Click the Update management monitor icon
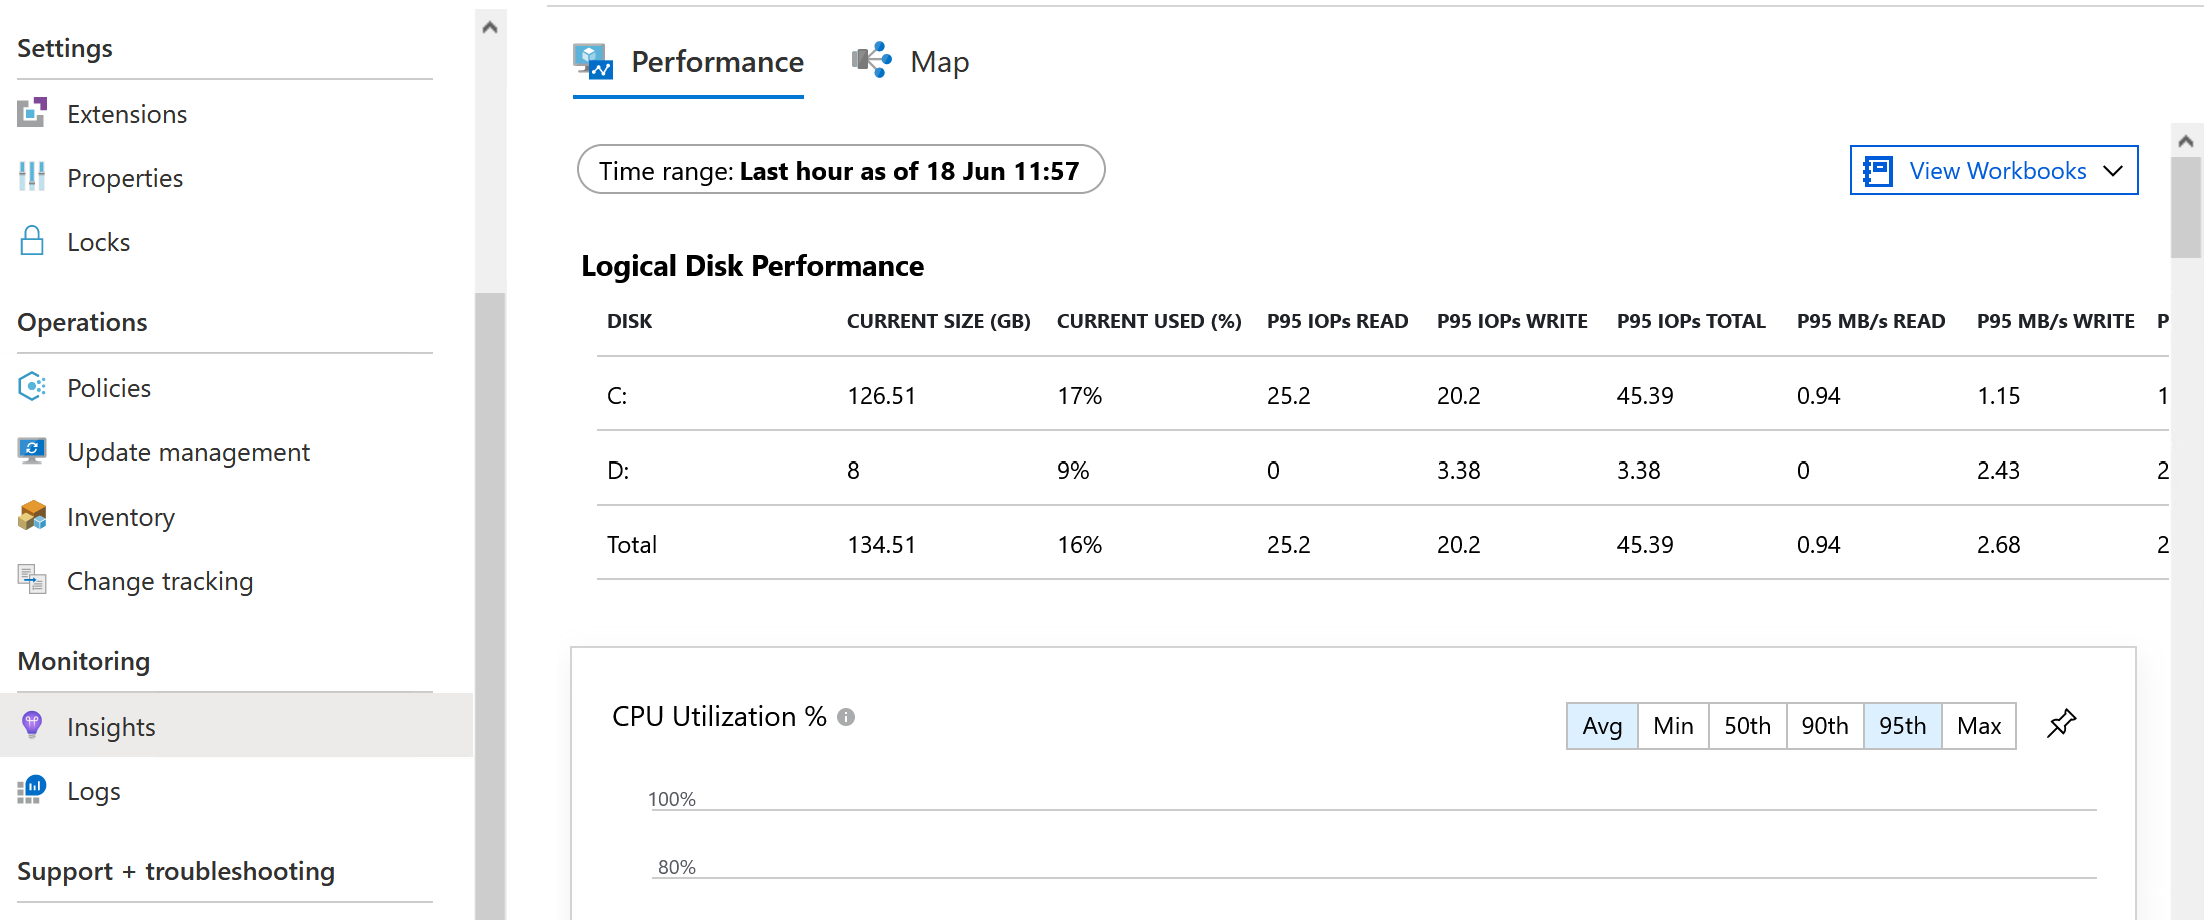Viewport: 2204px width, 920px height. 32,451
